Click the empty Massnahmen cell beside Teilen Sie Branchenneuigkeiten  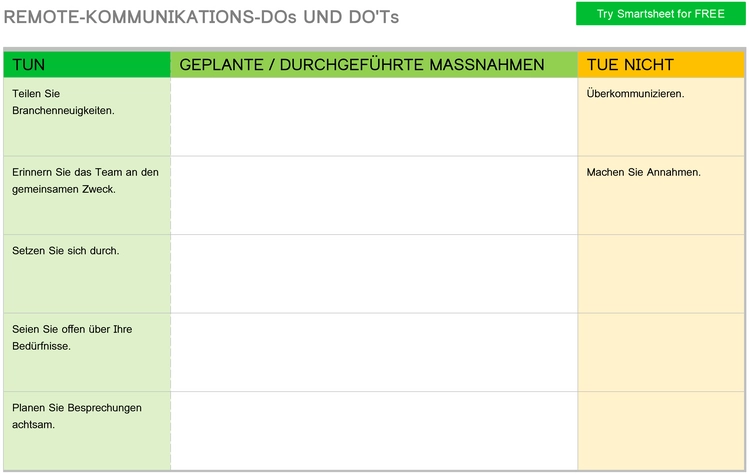(374, 117)
